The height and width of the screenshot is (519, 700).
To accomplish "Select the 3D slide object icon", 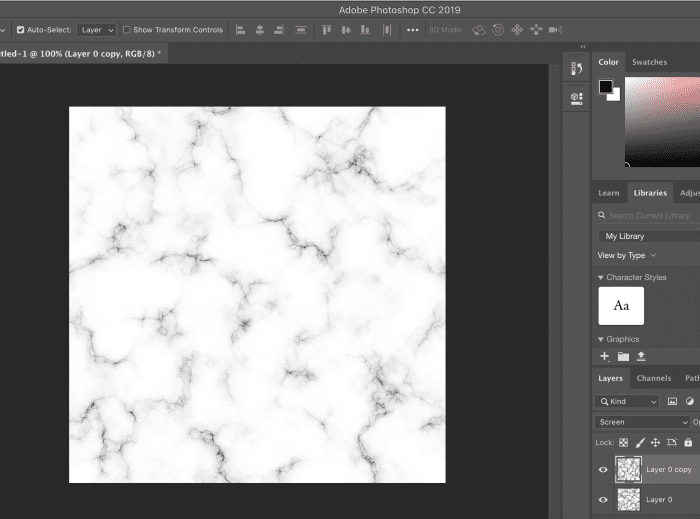I will 536,30.
